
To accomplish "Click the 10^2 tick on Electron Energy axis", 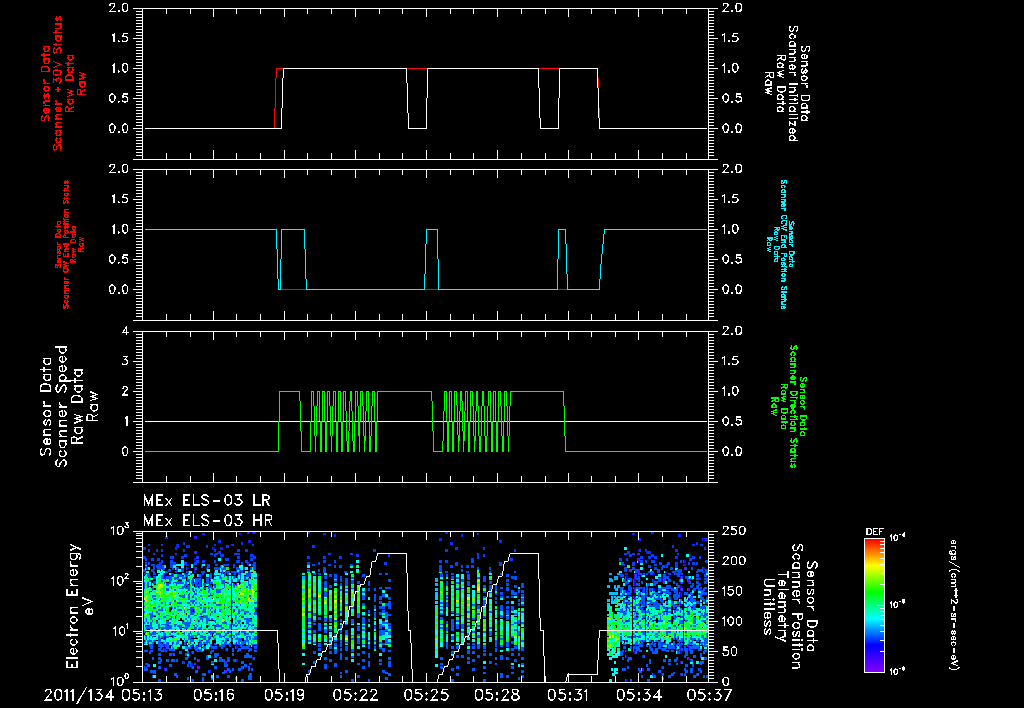I will [x=119, y=580].
